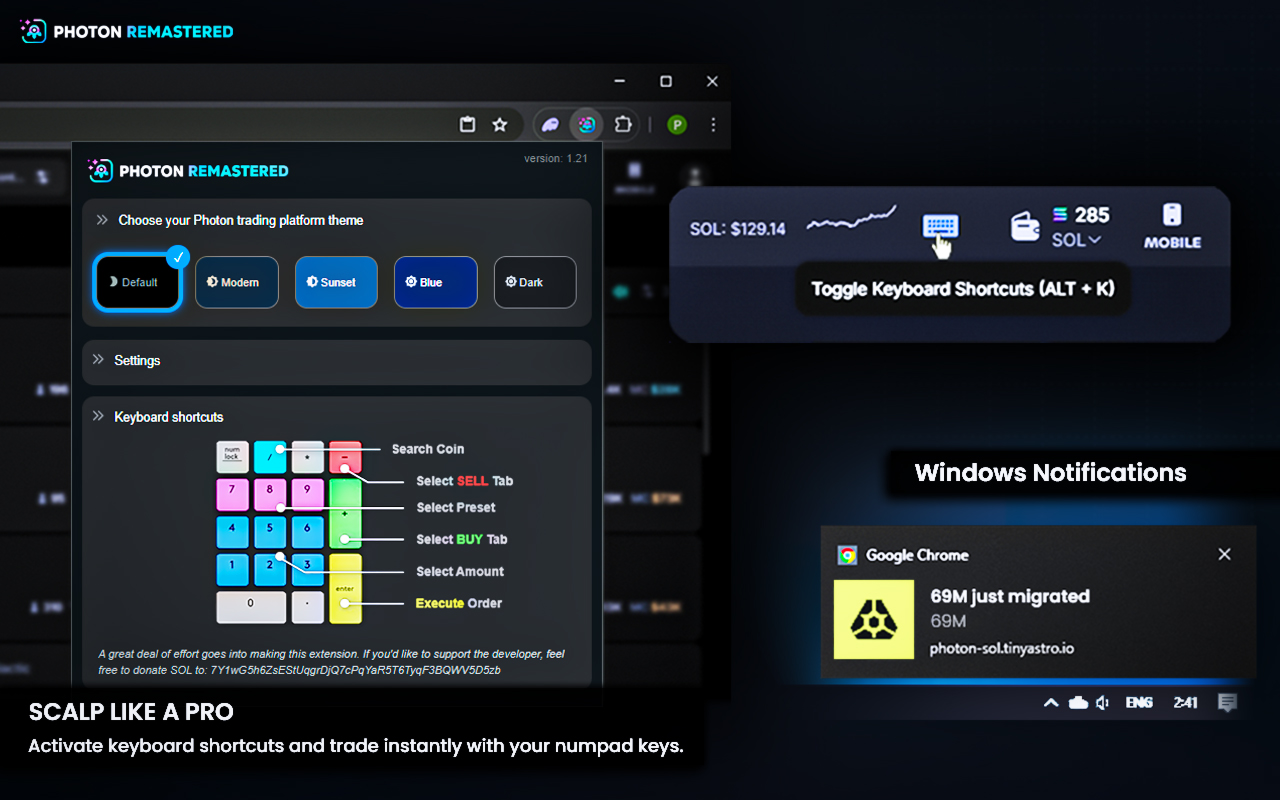1280x800 pixels.
Task: Click the yellow 69M token thumbnail
Action: point(874,620)
